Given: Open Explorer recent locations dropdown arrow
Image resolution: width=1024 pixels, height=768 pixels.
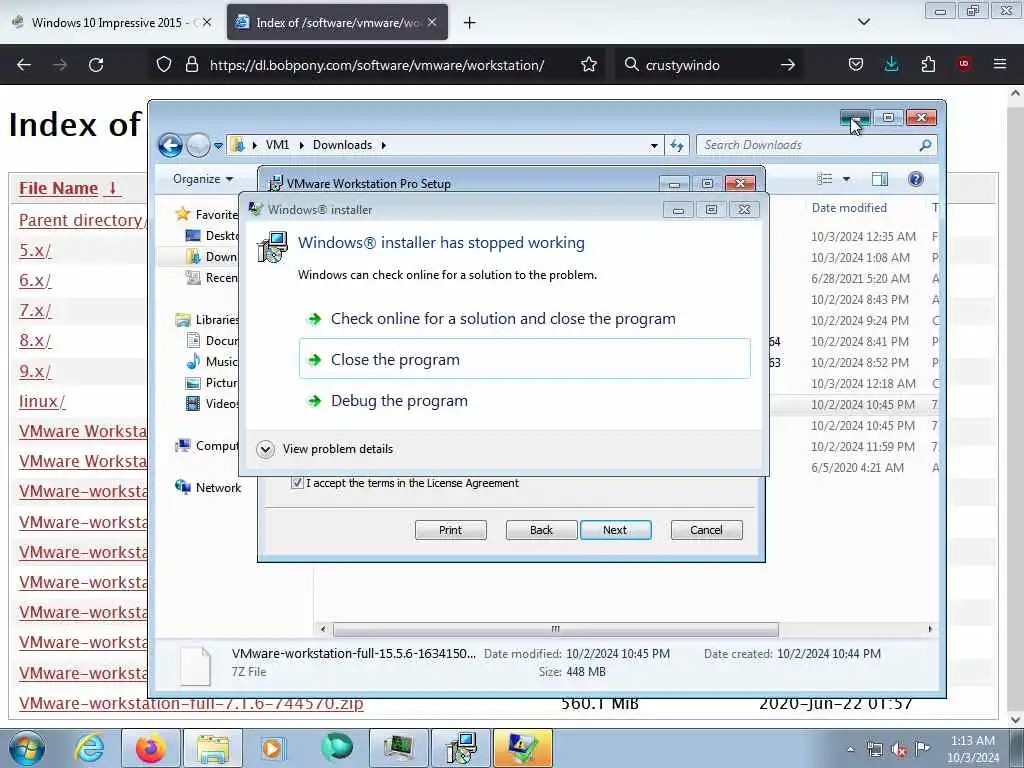Looking at the screenshot, I should click(x=218, y=146).
